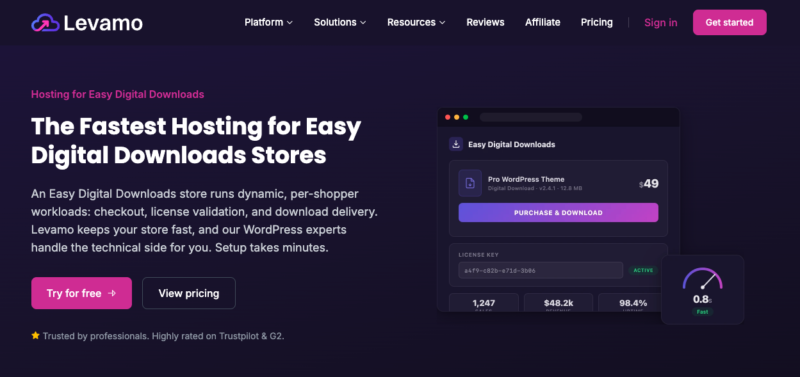Click the download icon beside Easy Digital Downloads
Viewport: 800px width, 377px height.
tap(456, 144)
